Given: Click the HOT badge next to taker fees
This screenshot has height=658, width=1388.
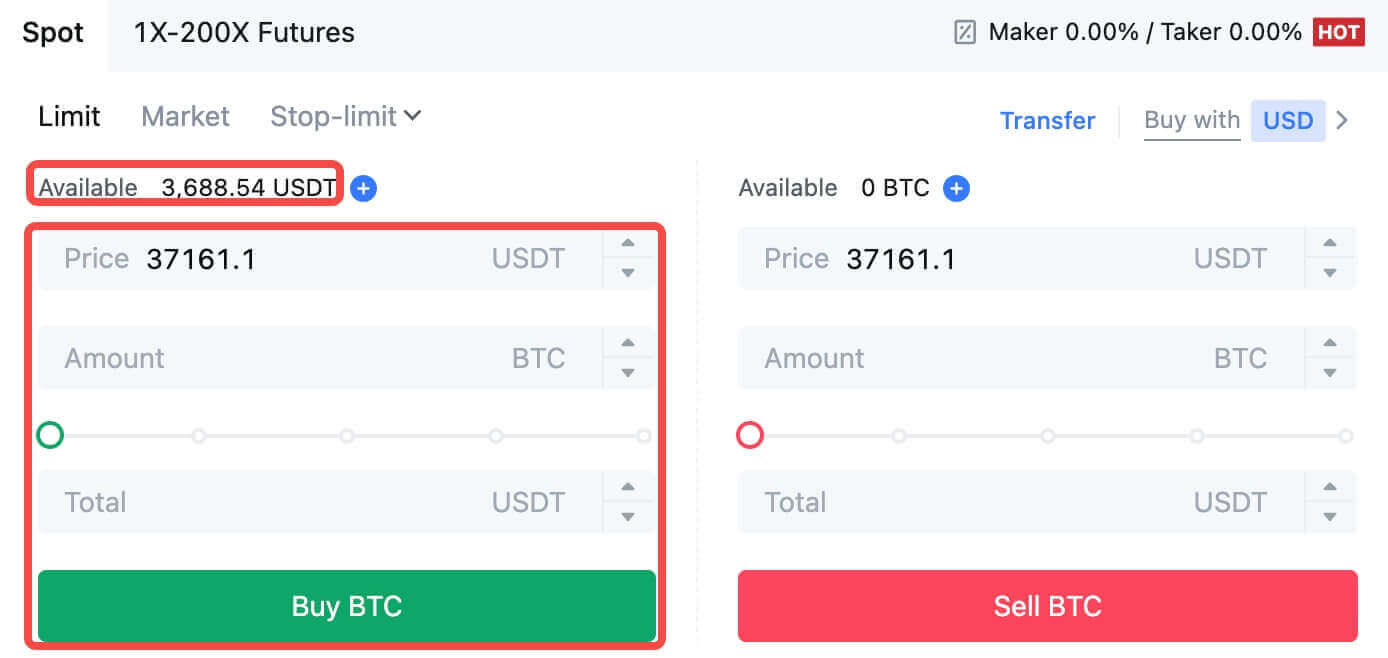Looking at the screenshot, I should click(x=1340, y=31).
